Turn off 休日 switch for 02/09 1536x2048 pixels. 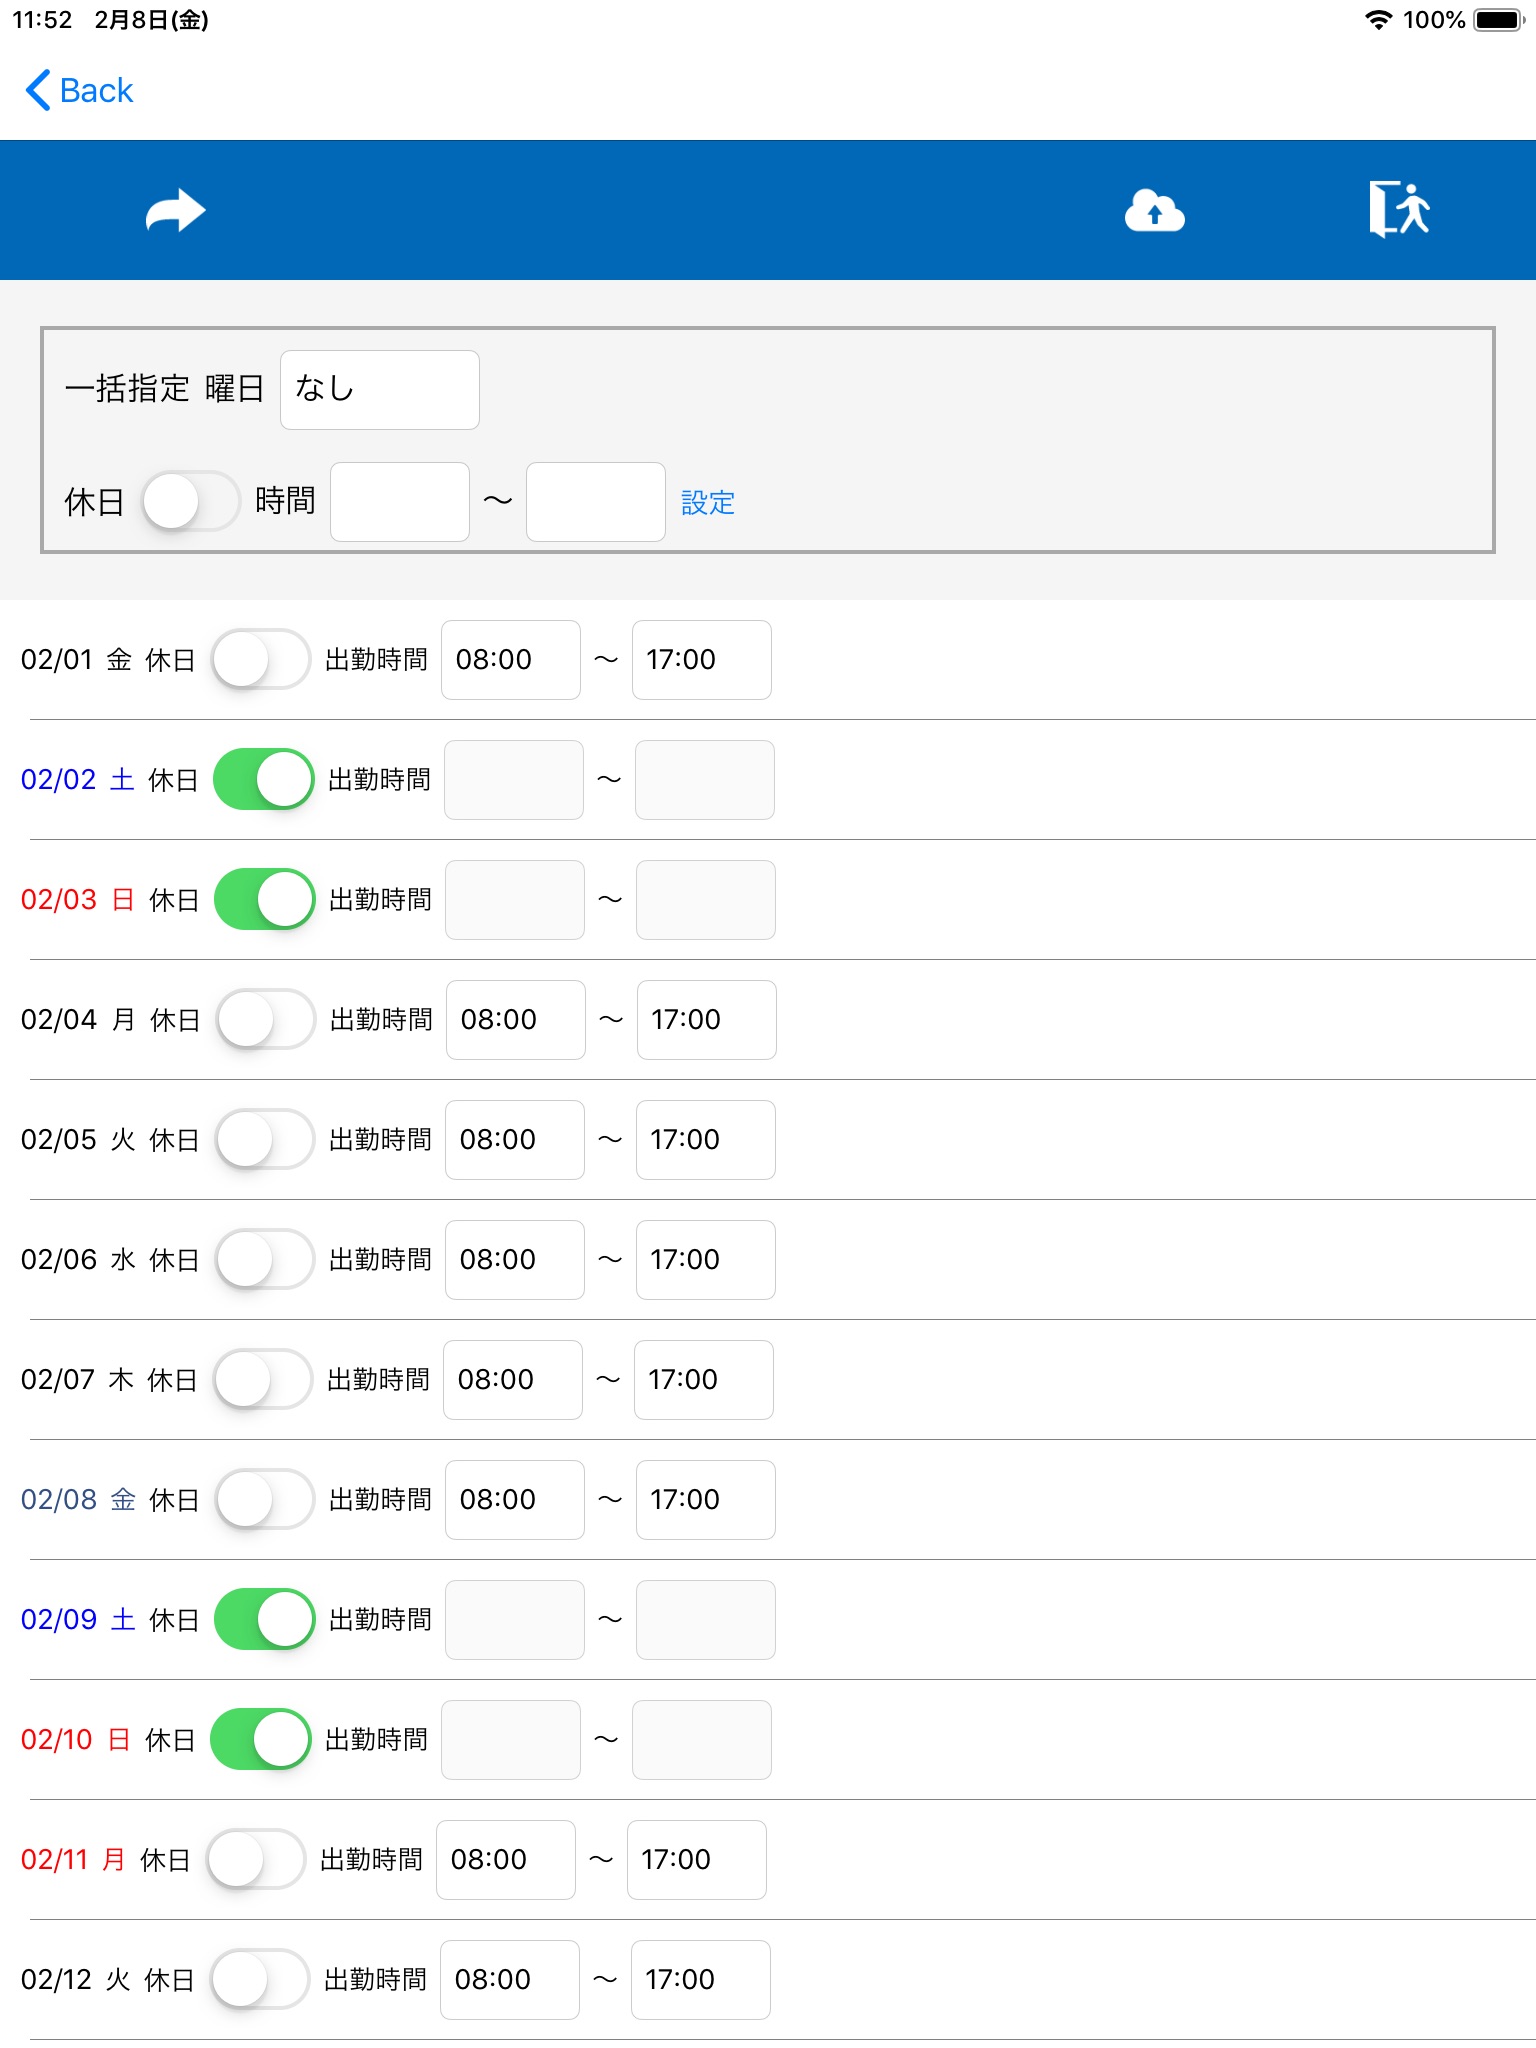pyautogui.click(x=265, y=1620)
